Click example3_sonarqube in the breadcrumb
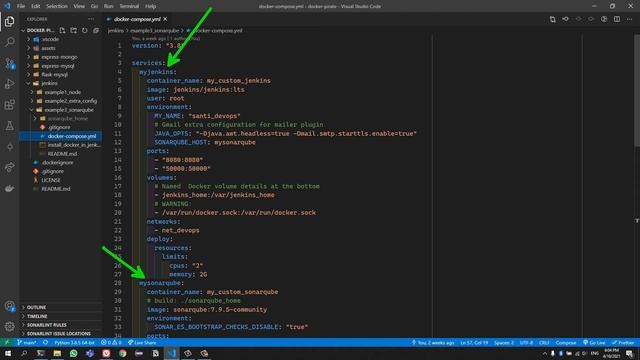Viewport: 640px width, 360px height. 154,31
